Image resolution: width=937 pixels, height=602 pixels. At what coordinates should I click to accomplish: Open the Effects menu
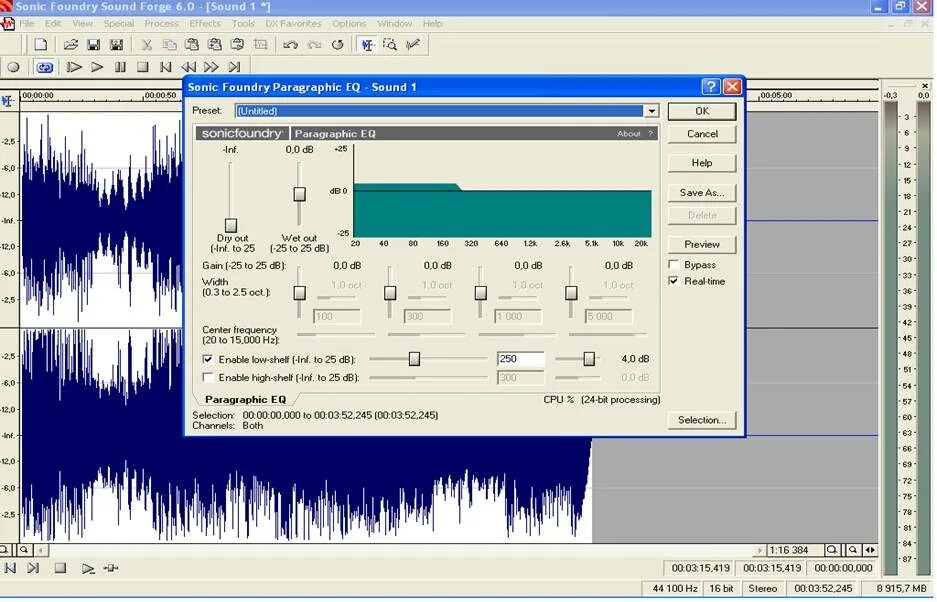click(205, 24)
